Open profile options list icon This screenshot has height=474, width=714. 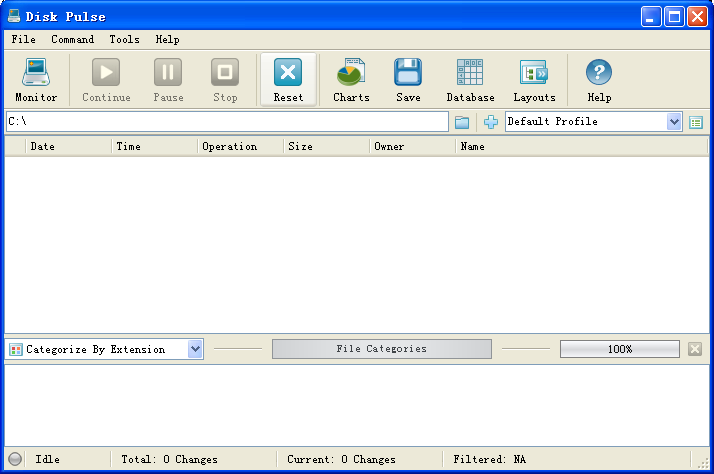(696, 122)
